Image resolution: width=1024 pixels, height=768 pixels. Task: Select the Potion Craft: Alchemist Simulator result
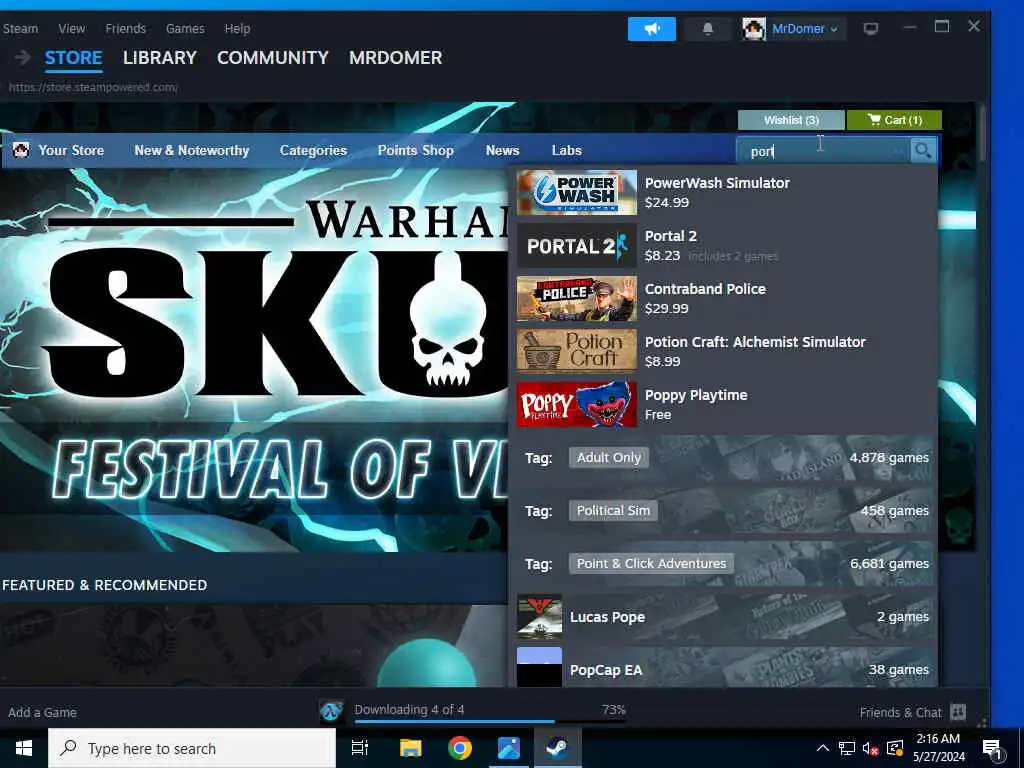coord(723,351)
